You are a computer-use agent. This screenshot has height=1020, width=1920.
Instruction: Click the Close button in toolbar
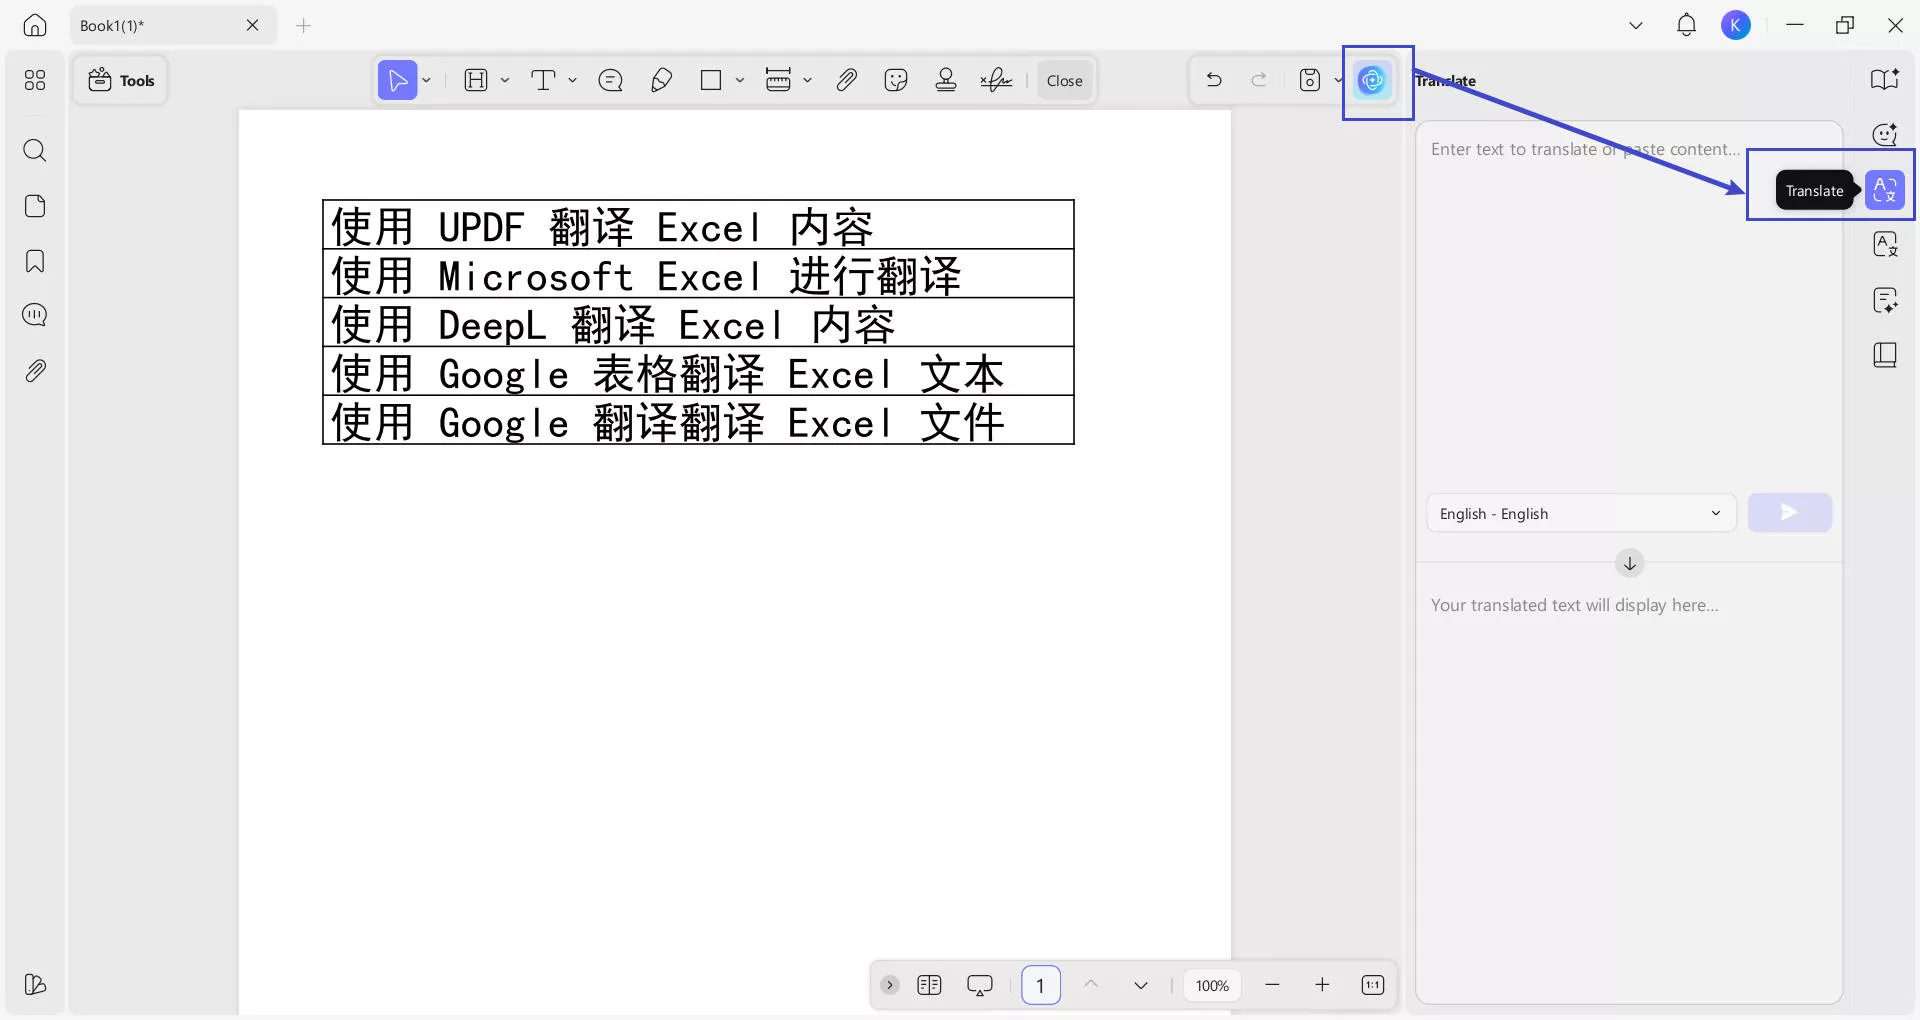(x=1064, y=81)
